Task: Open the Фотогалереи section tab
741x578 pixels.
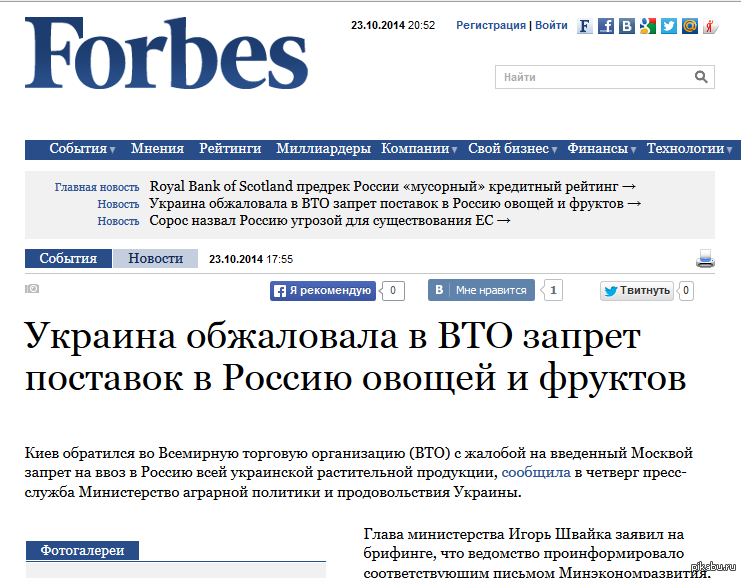Action: [x=82, y=551]
